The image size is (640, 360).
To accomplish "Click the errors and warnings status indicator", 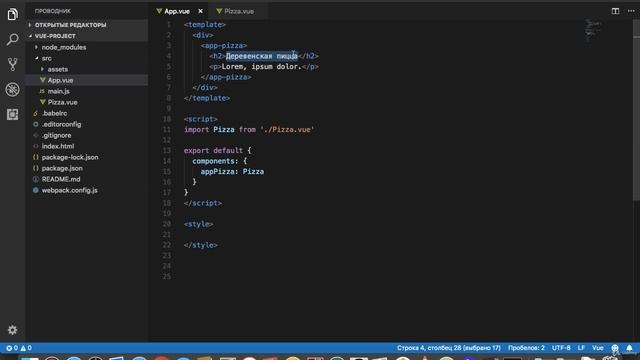I will 19,348.
